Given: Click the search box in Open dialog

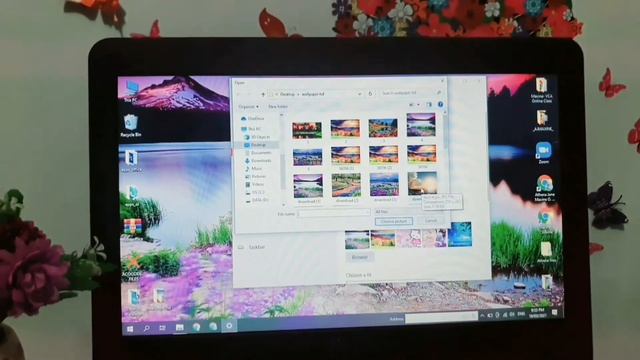Looking at the screenshot, I should point(411,93).
